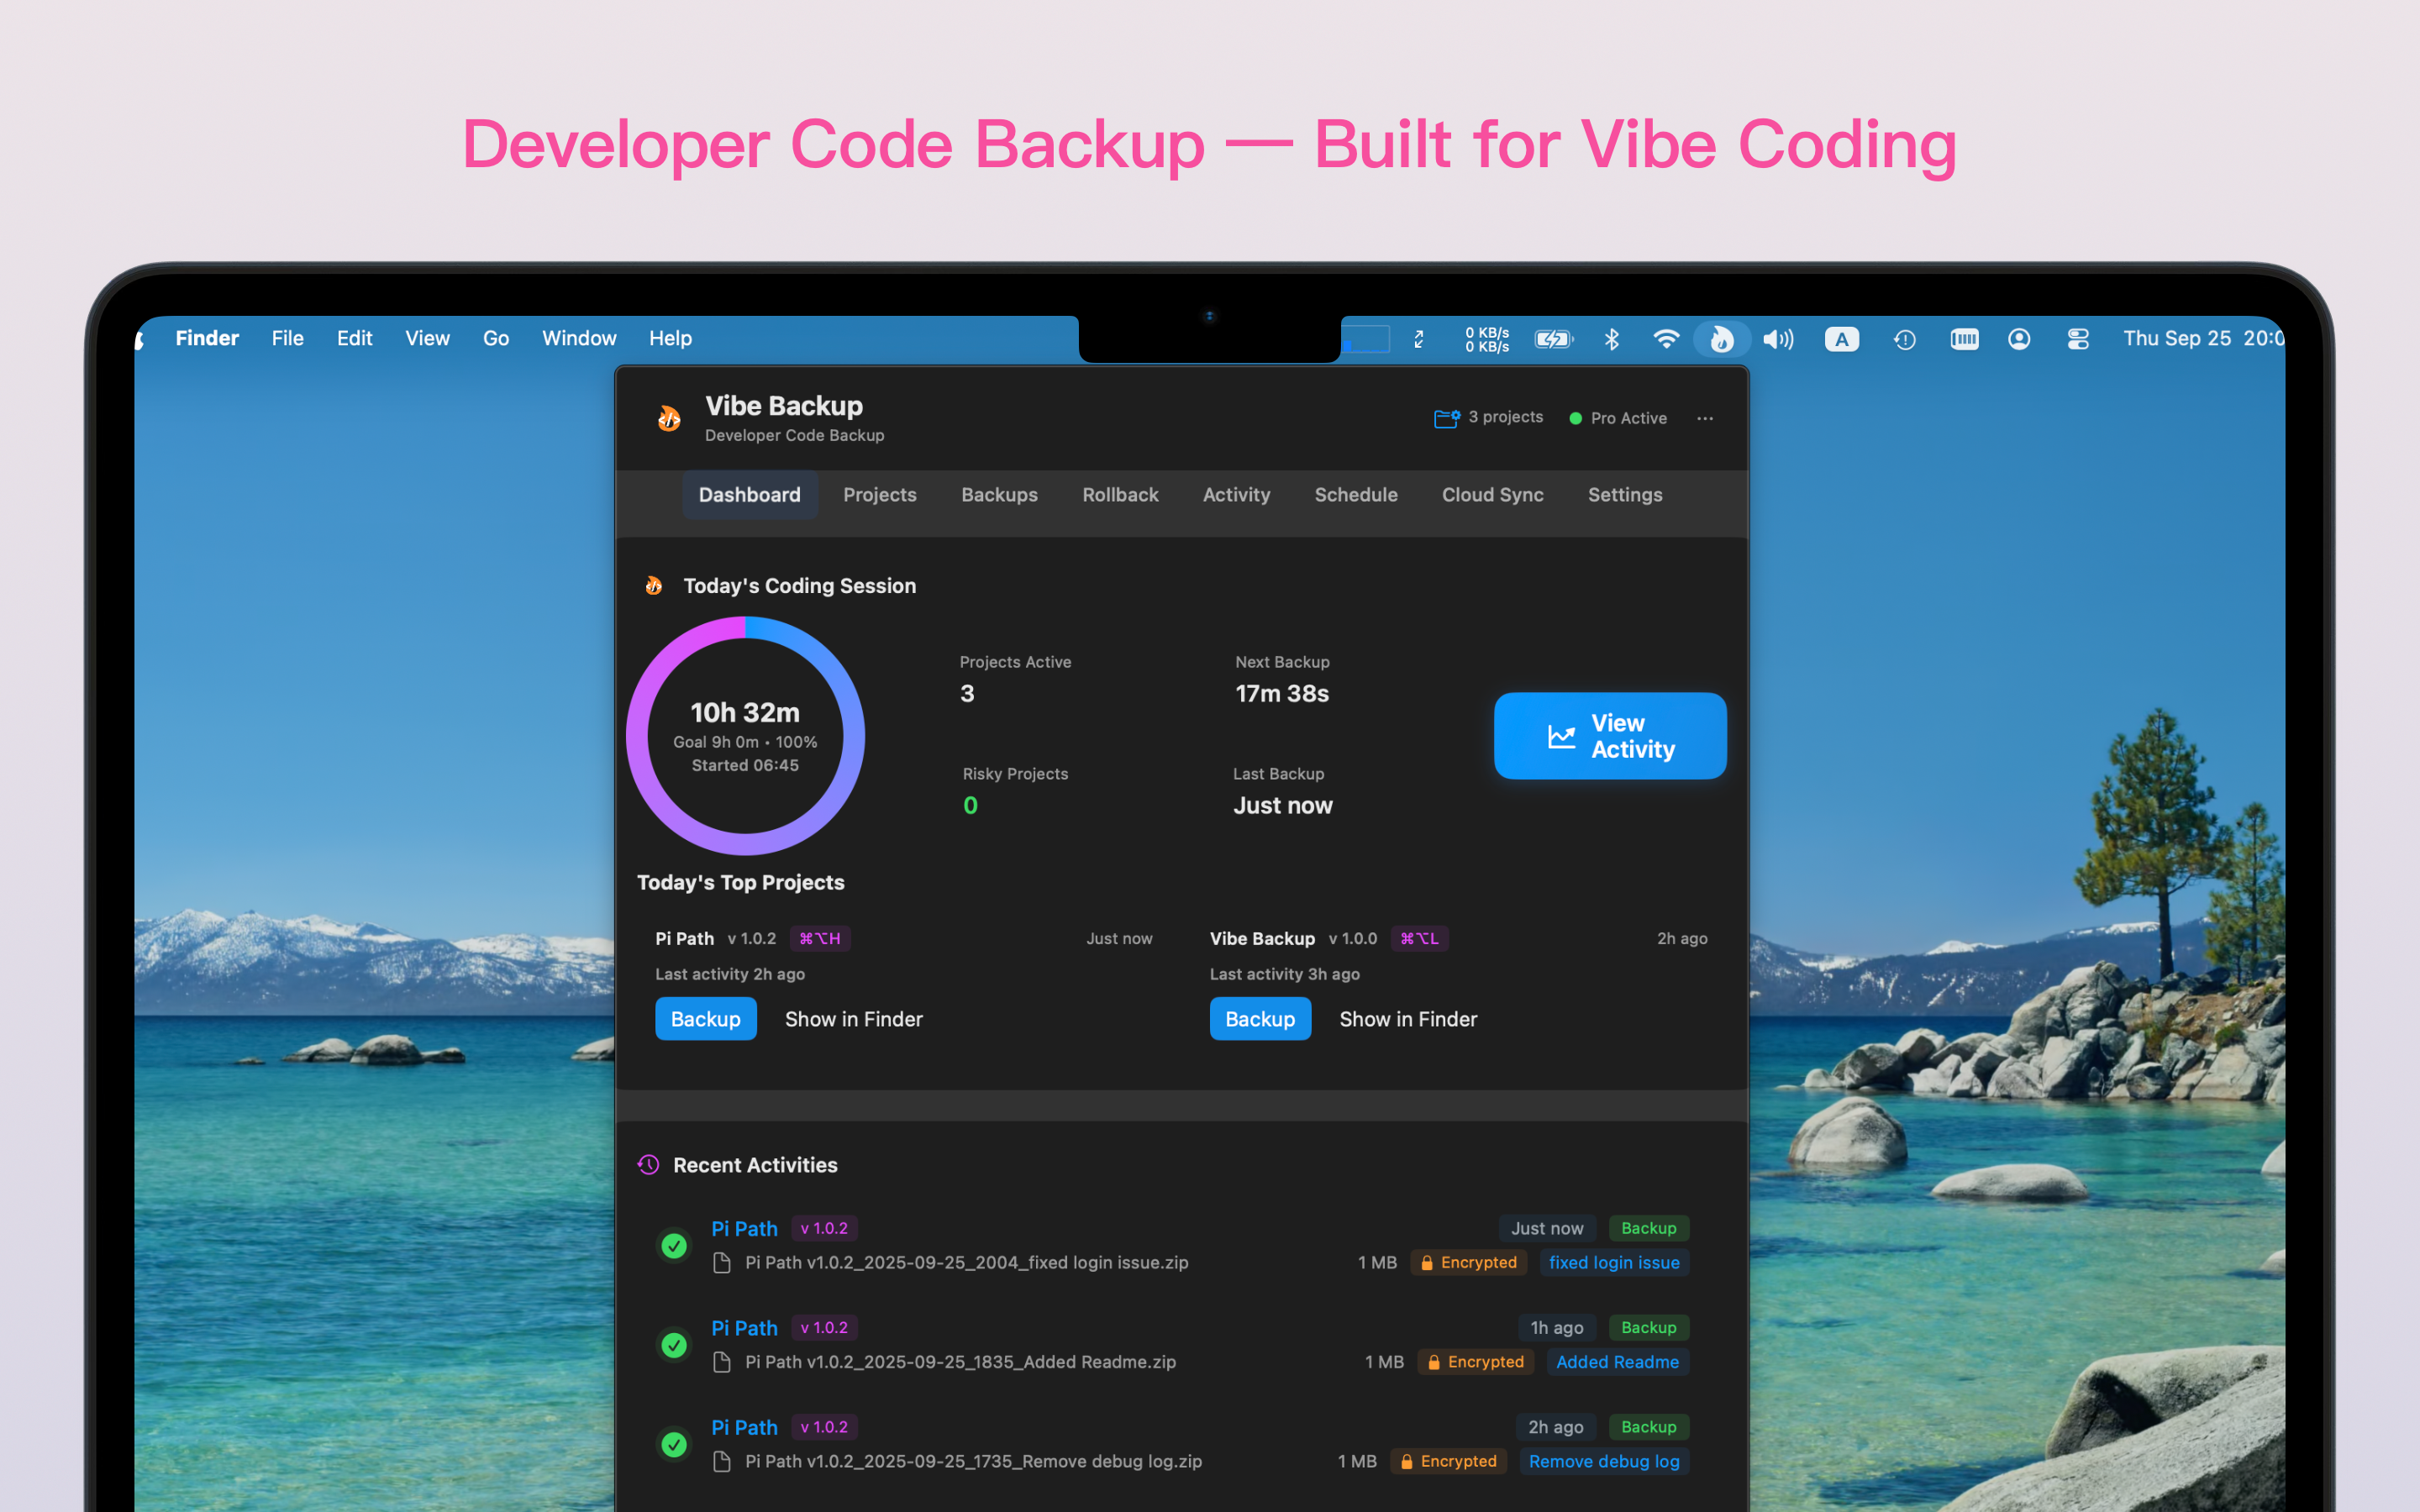
Task: Click the volume speaker menu bar icon
Action: [x=1777, y=339]
